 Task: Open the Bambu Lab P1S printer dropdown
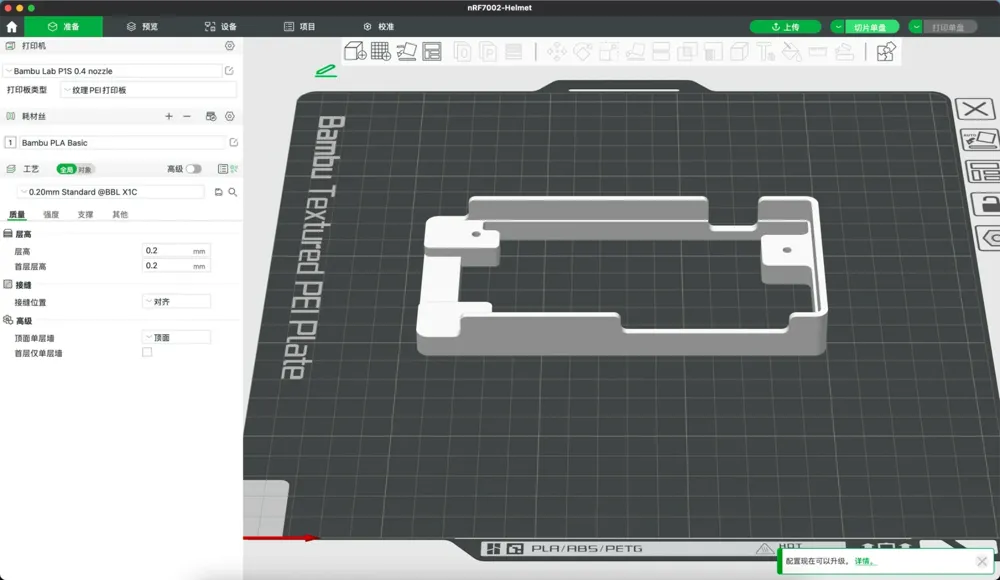point(114,71)
